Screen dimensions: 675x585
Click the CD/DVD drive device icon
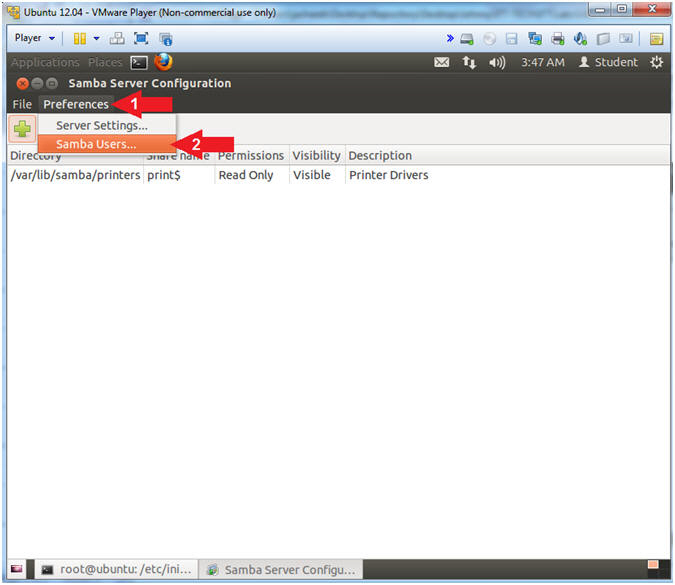click(x=489, y=39)
